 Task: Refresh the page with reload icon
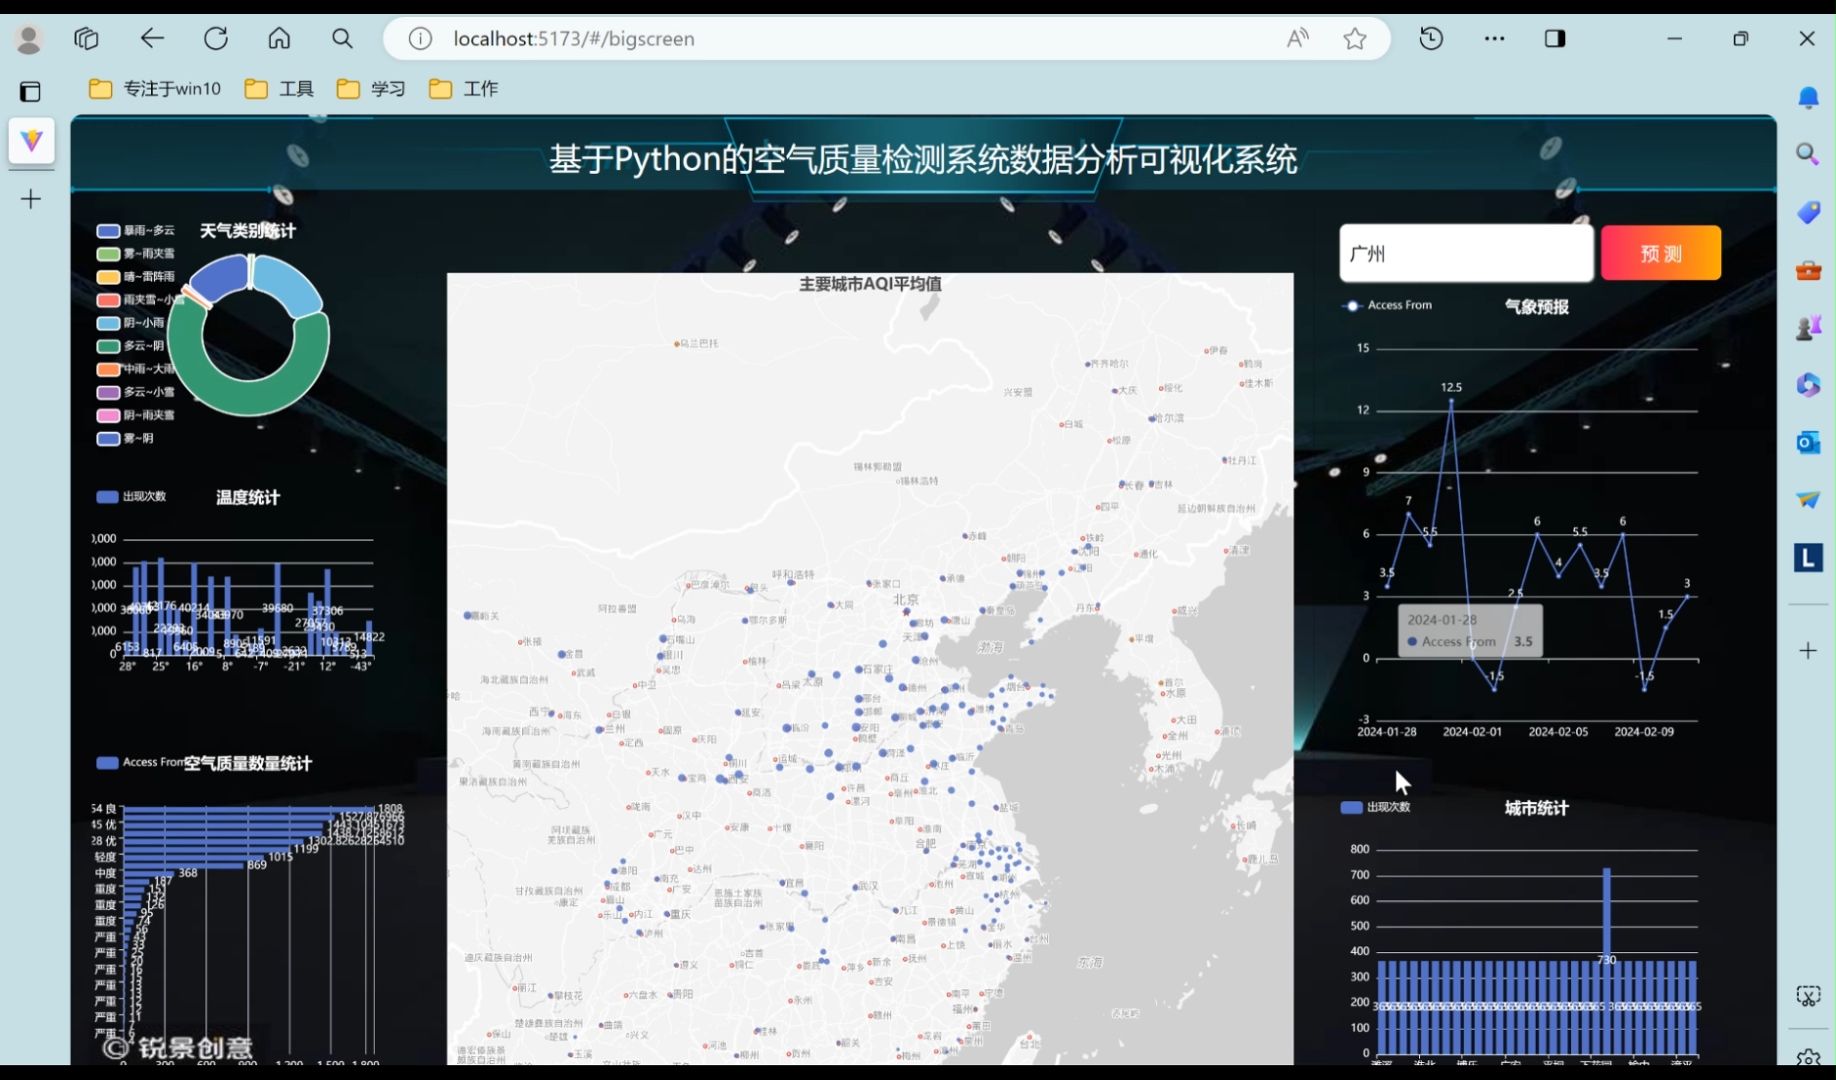pyautogui.click(x=216, y=39)
